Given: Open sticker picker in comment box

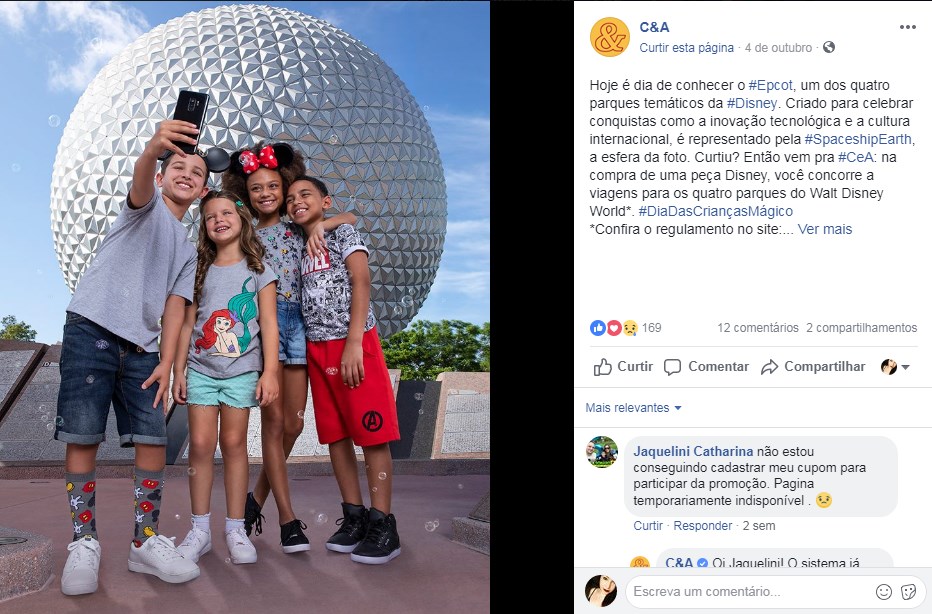Looking at the screenshot, I should 908,591.
